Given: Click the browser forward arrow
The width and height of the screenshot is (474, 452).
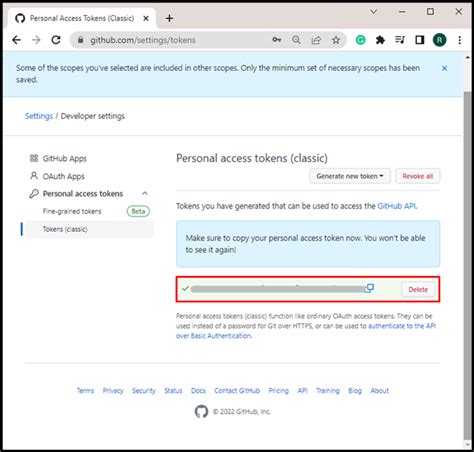Looking at the screenshot, I should click(36, 40).
